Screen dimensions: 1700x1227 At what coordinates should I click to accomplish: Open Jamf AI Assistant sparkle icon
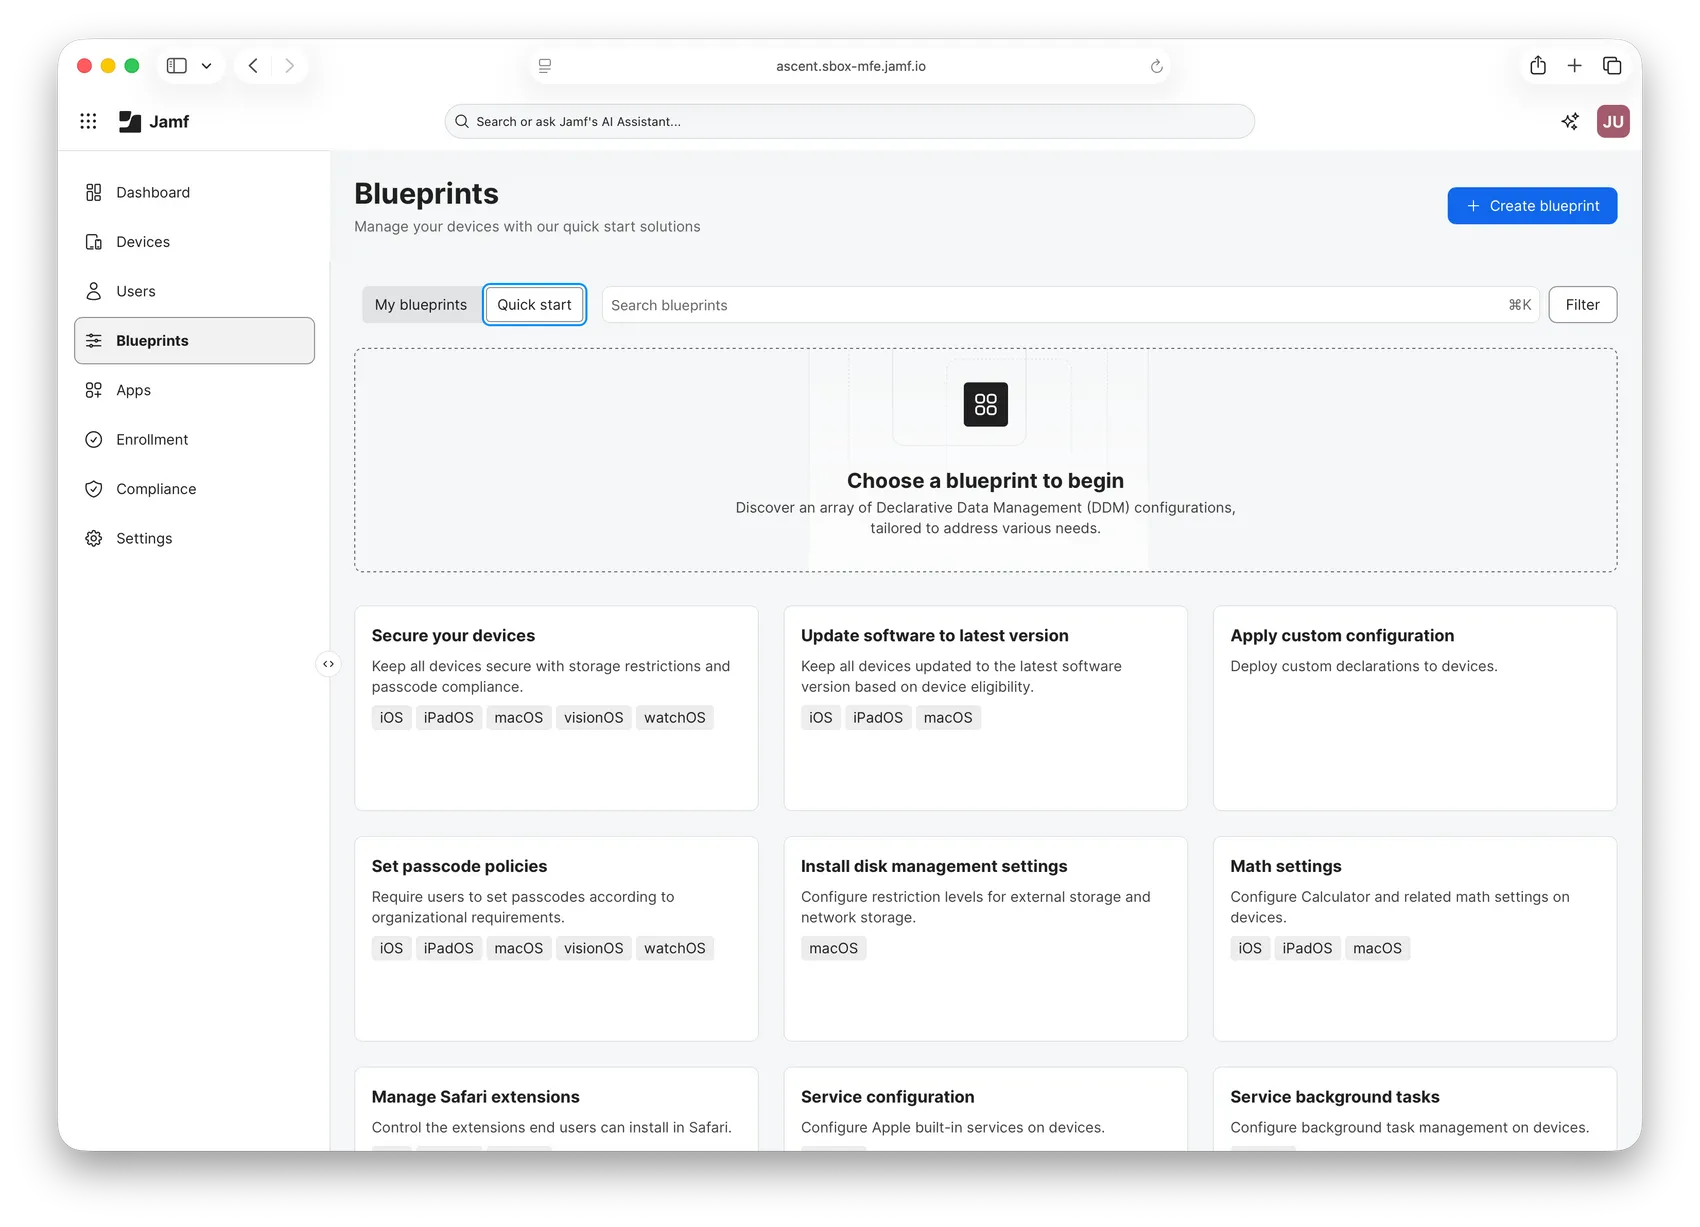click(1570, 121)
